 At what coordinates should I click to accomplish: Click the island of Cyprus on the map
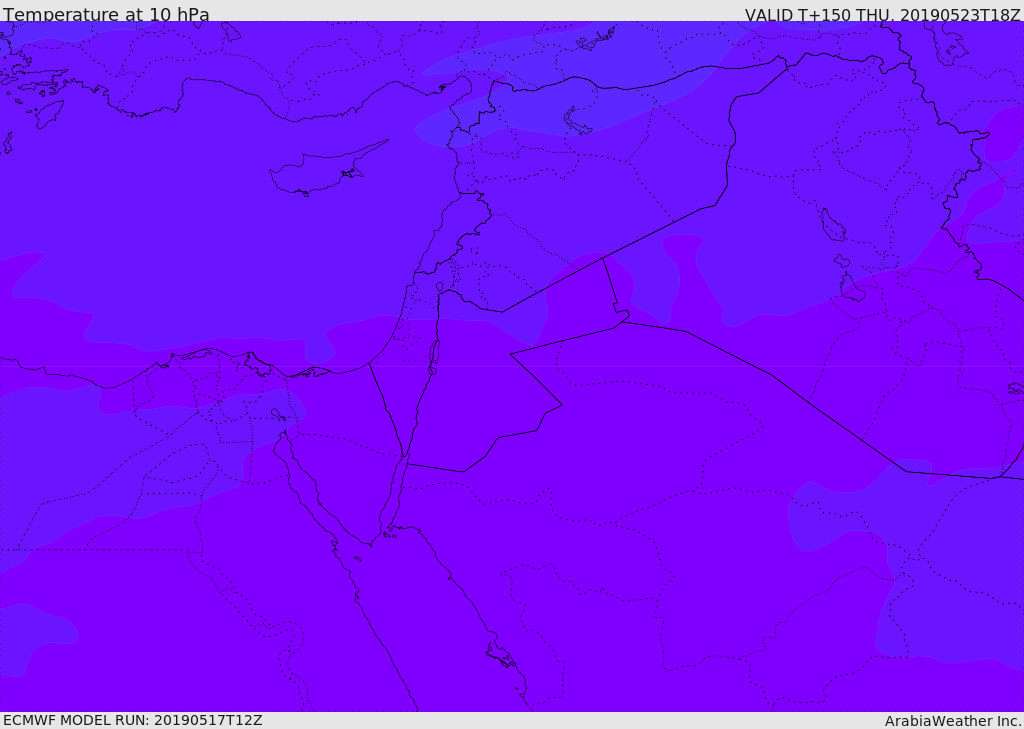(327, 170)
